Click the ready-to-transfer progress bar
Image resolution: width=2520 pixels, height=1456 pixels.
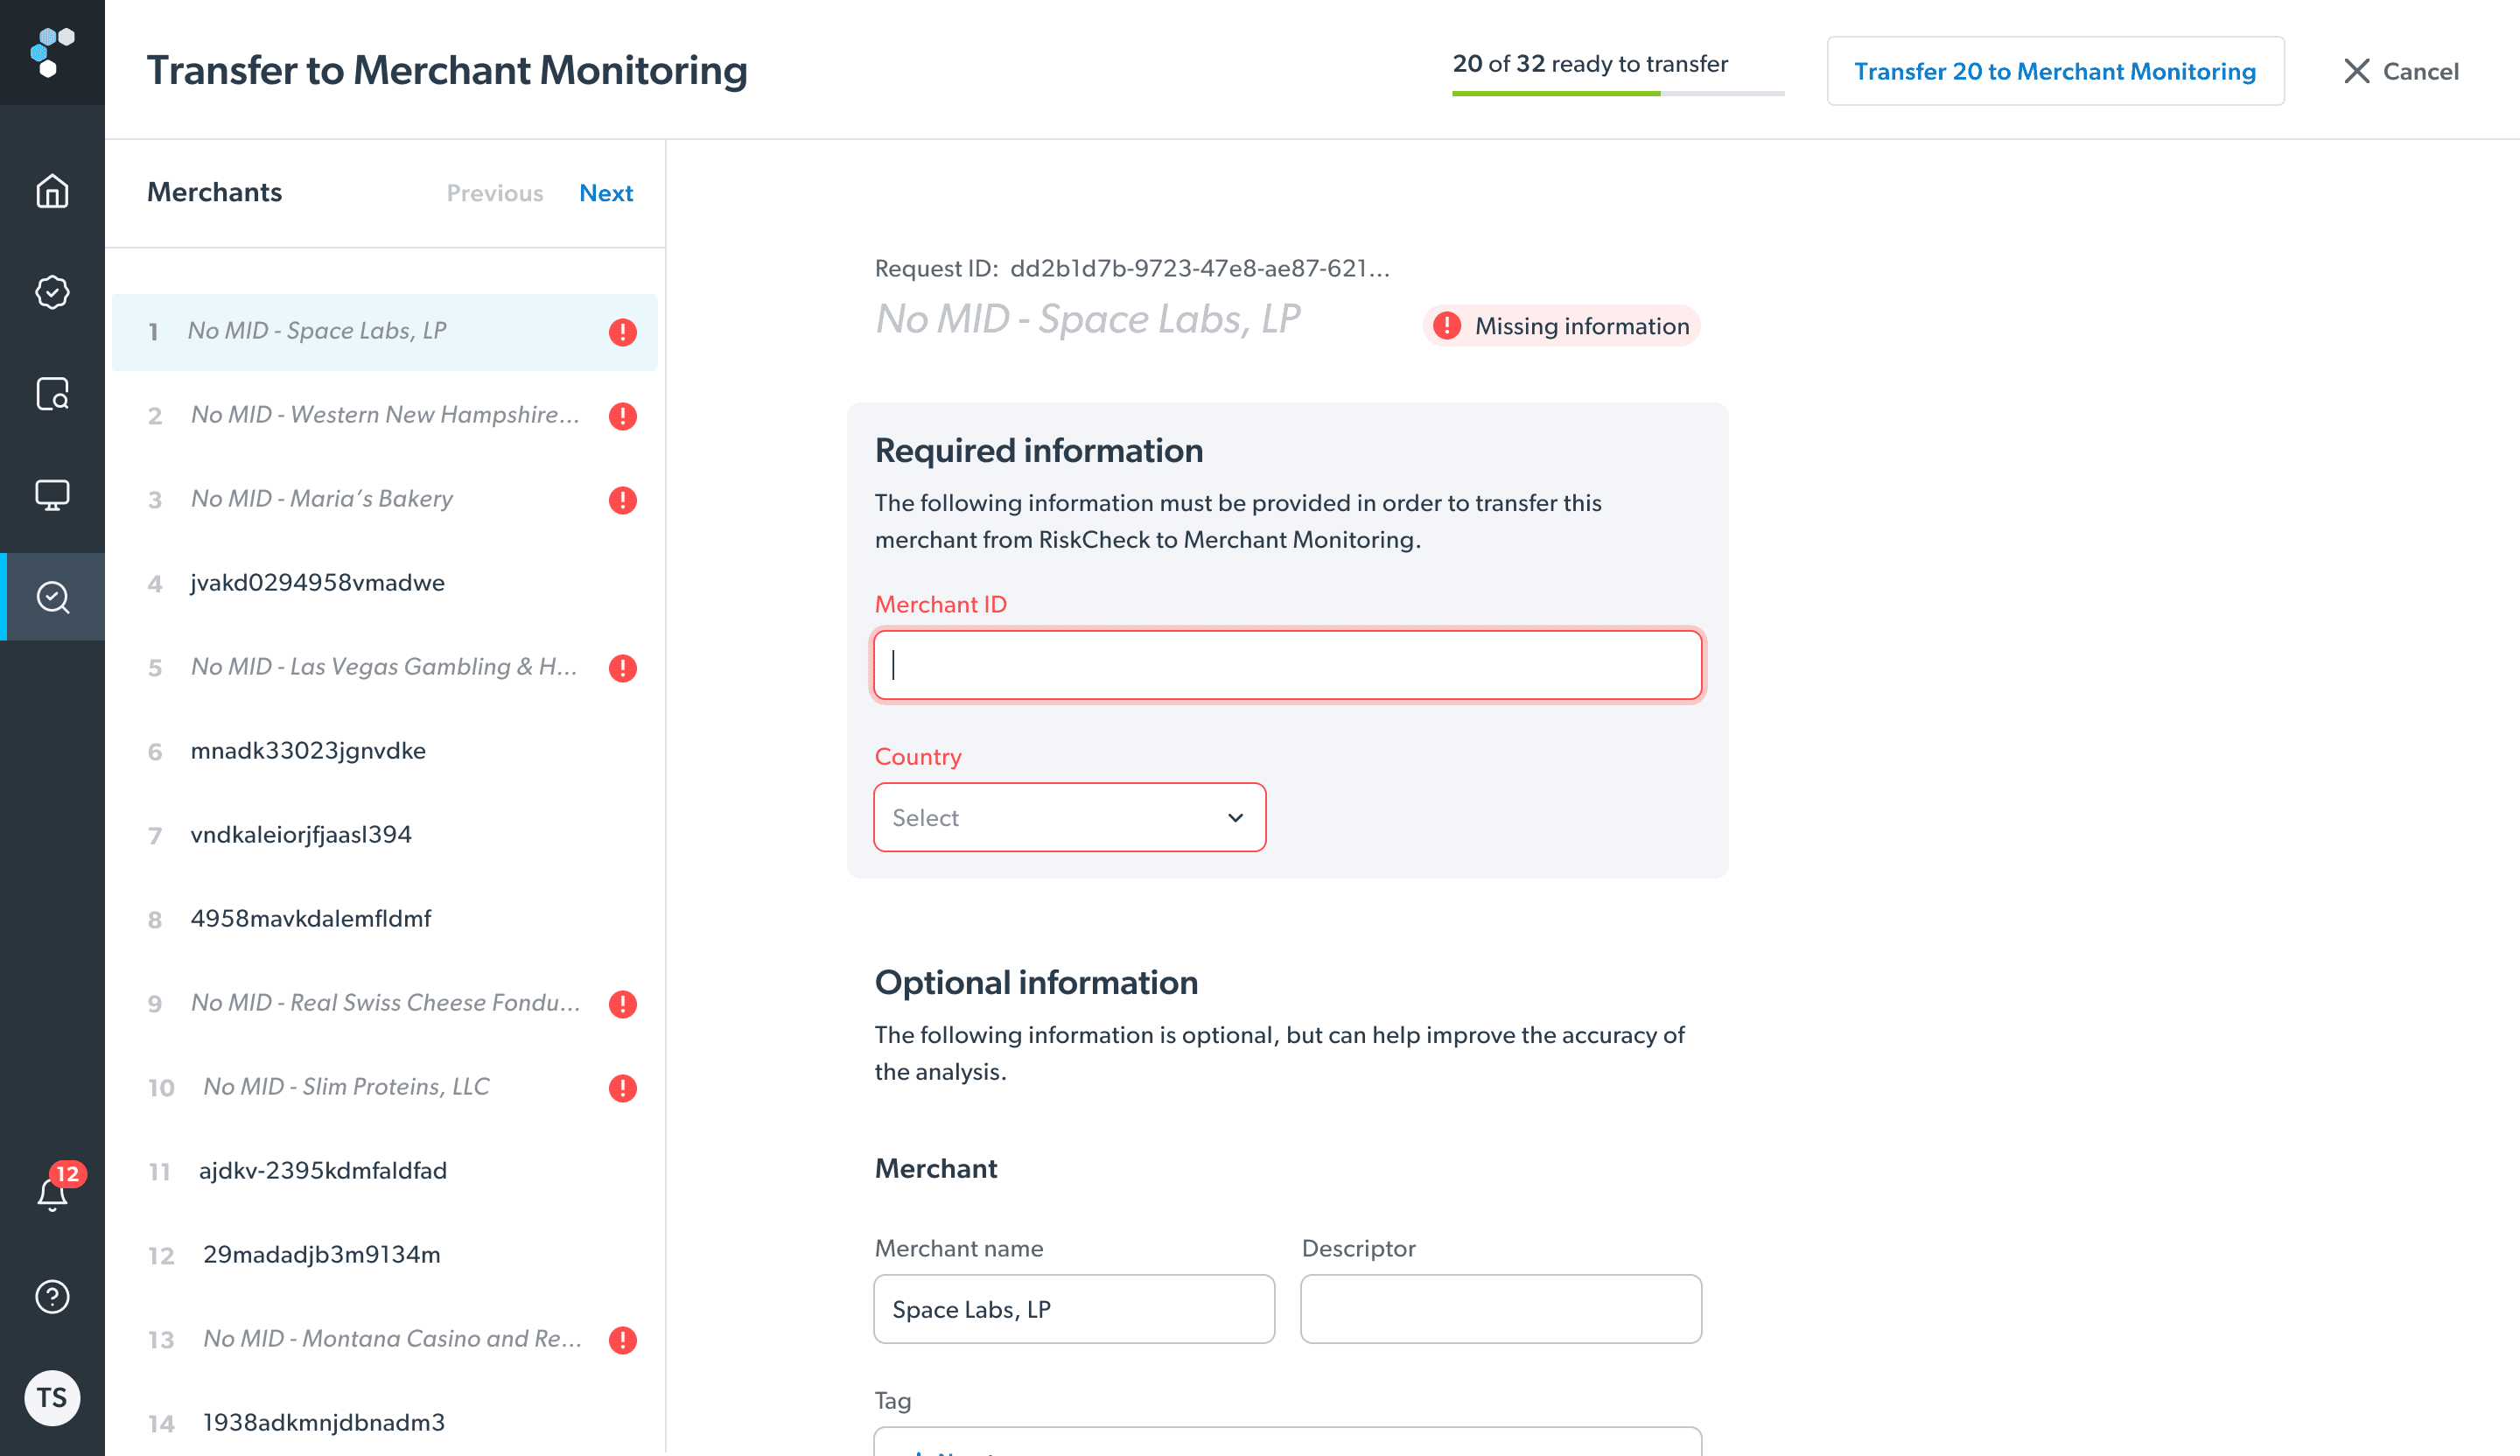1617,93
